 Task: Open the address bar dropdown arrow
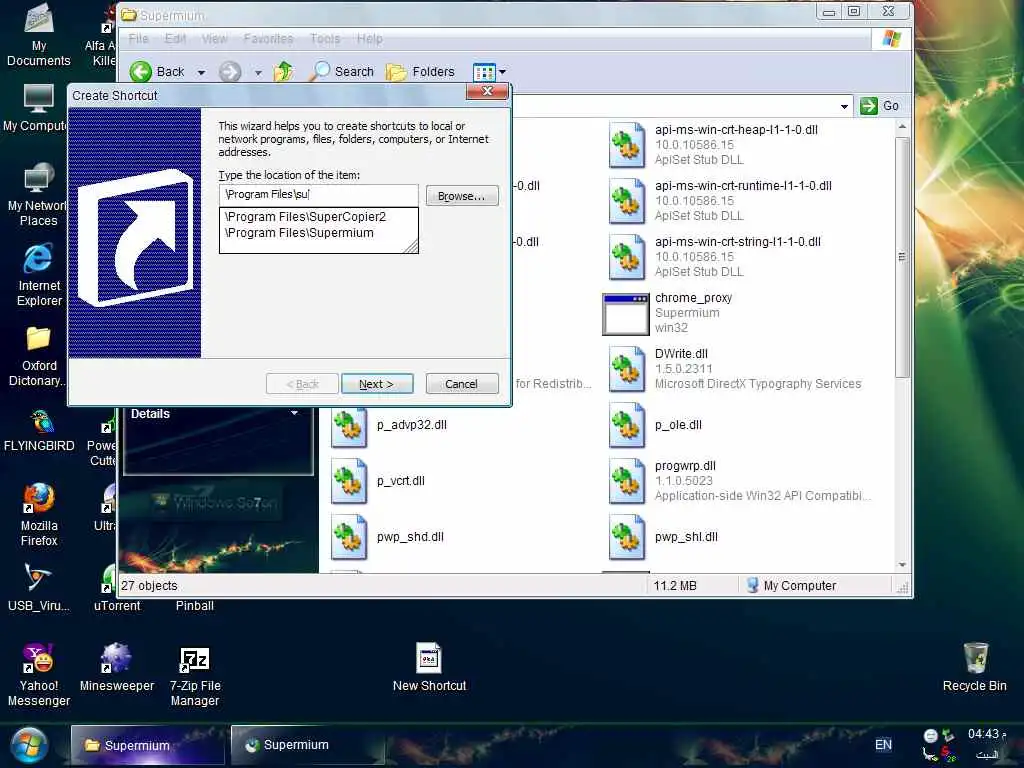pyautogui.click(x=844, y=106)
